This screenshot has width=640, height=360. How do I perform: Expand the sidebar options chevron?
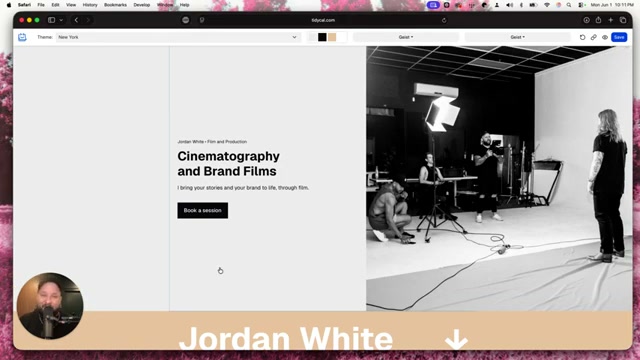61,20
